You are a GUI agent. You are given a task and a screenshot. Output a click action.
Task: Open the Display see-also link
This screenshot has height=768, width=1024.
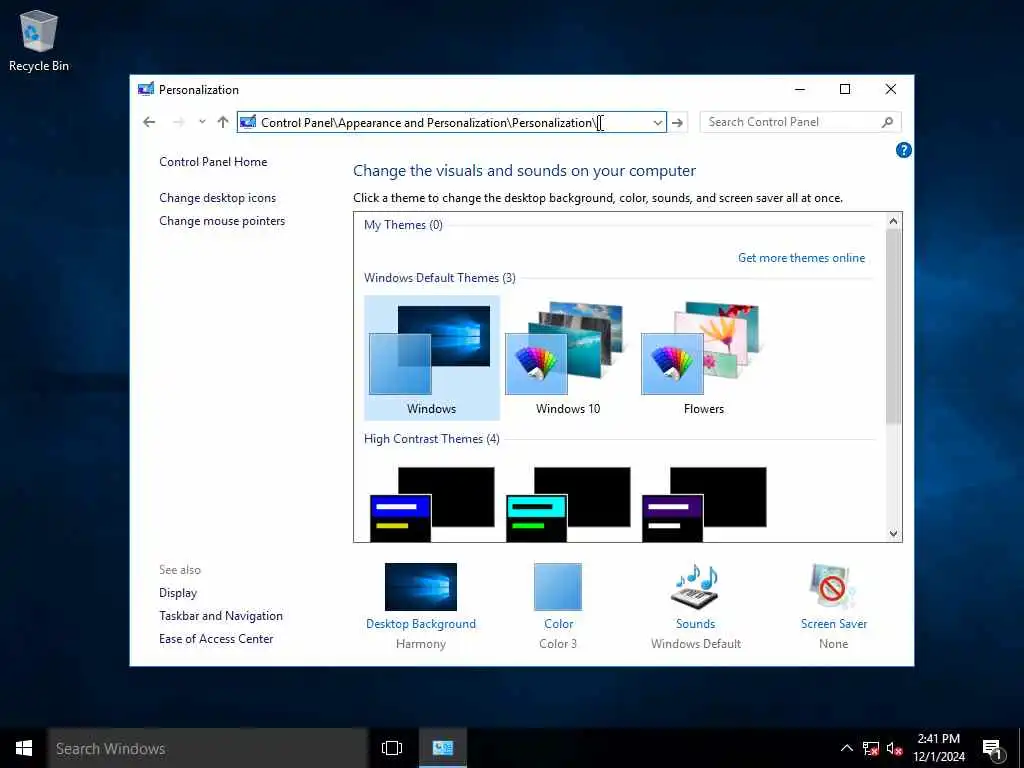pos(178,593)
